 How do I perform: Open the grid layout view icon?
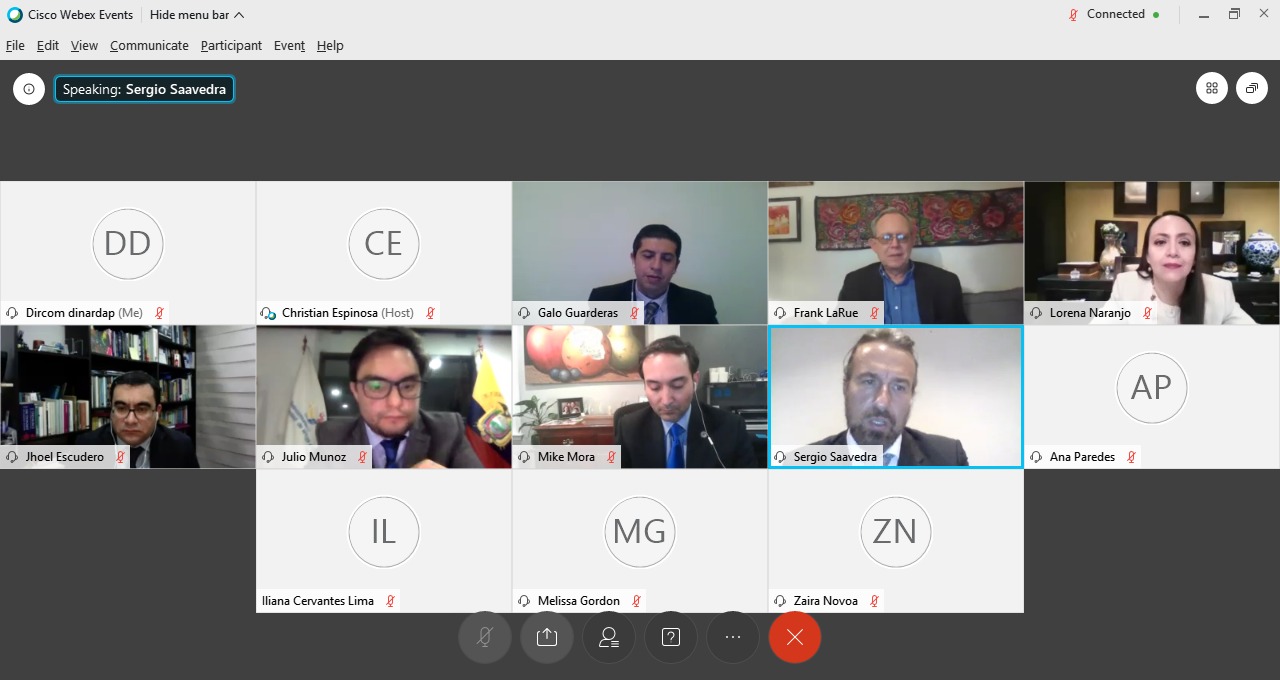(1212, 88)
